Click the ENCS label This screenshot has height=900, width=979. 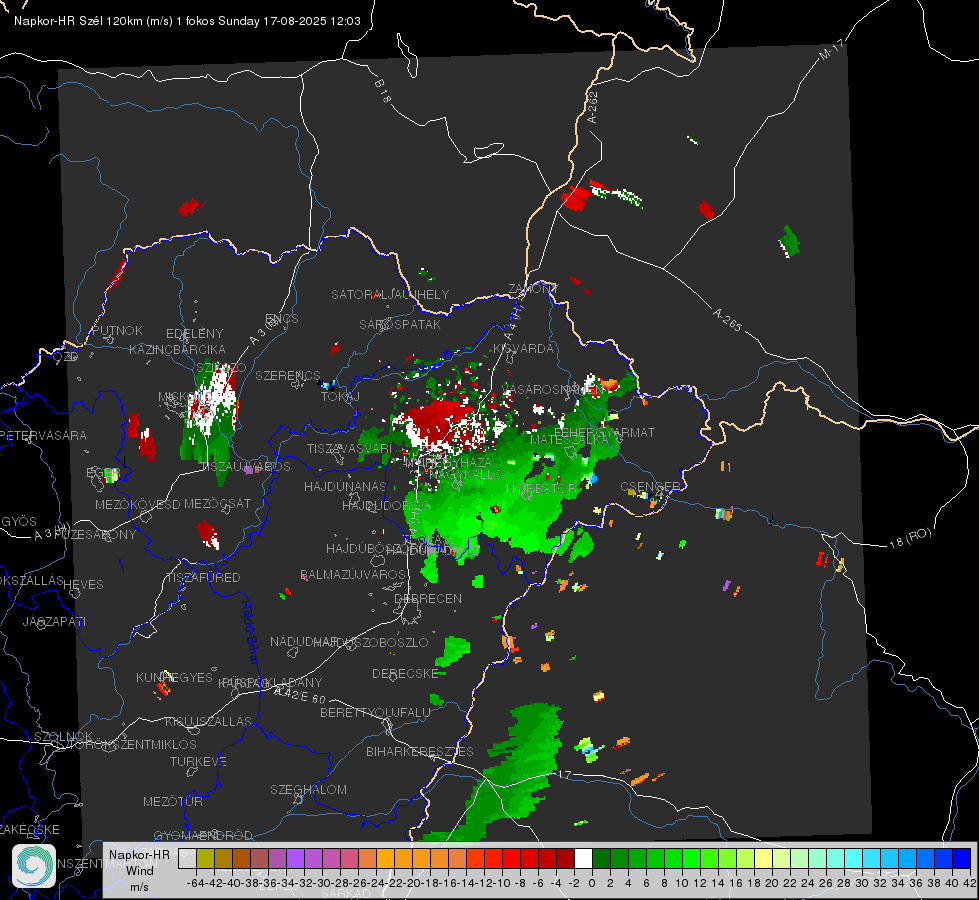[282, 319]
